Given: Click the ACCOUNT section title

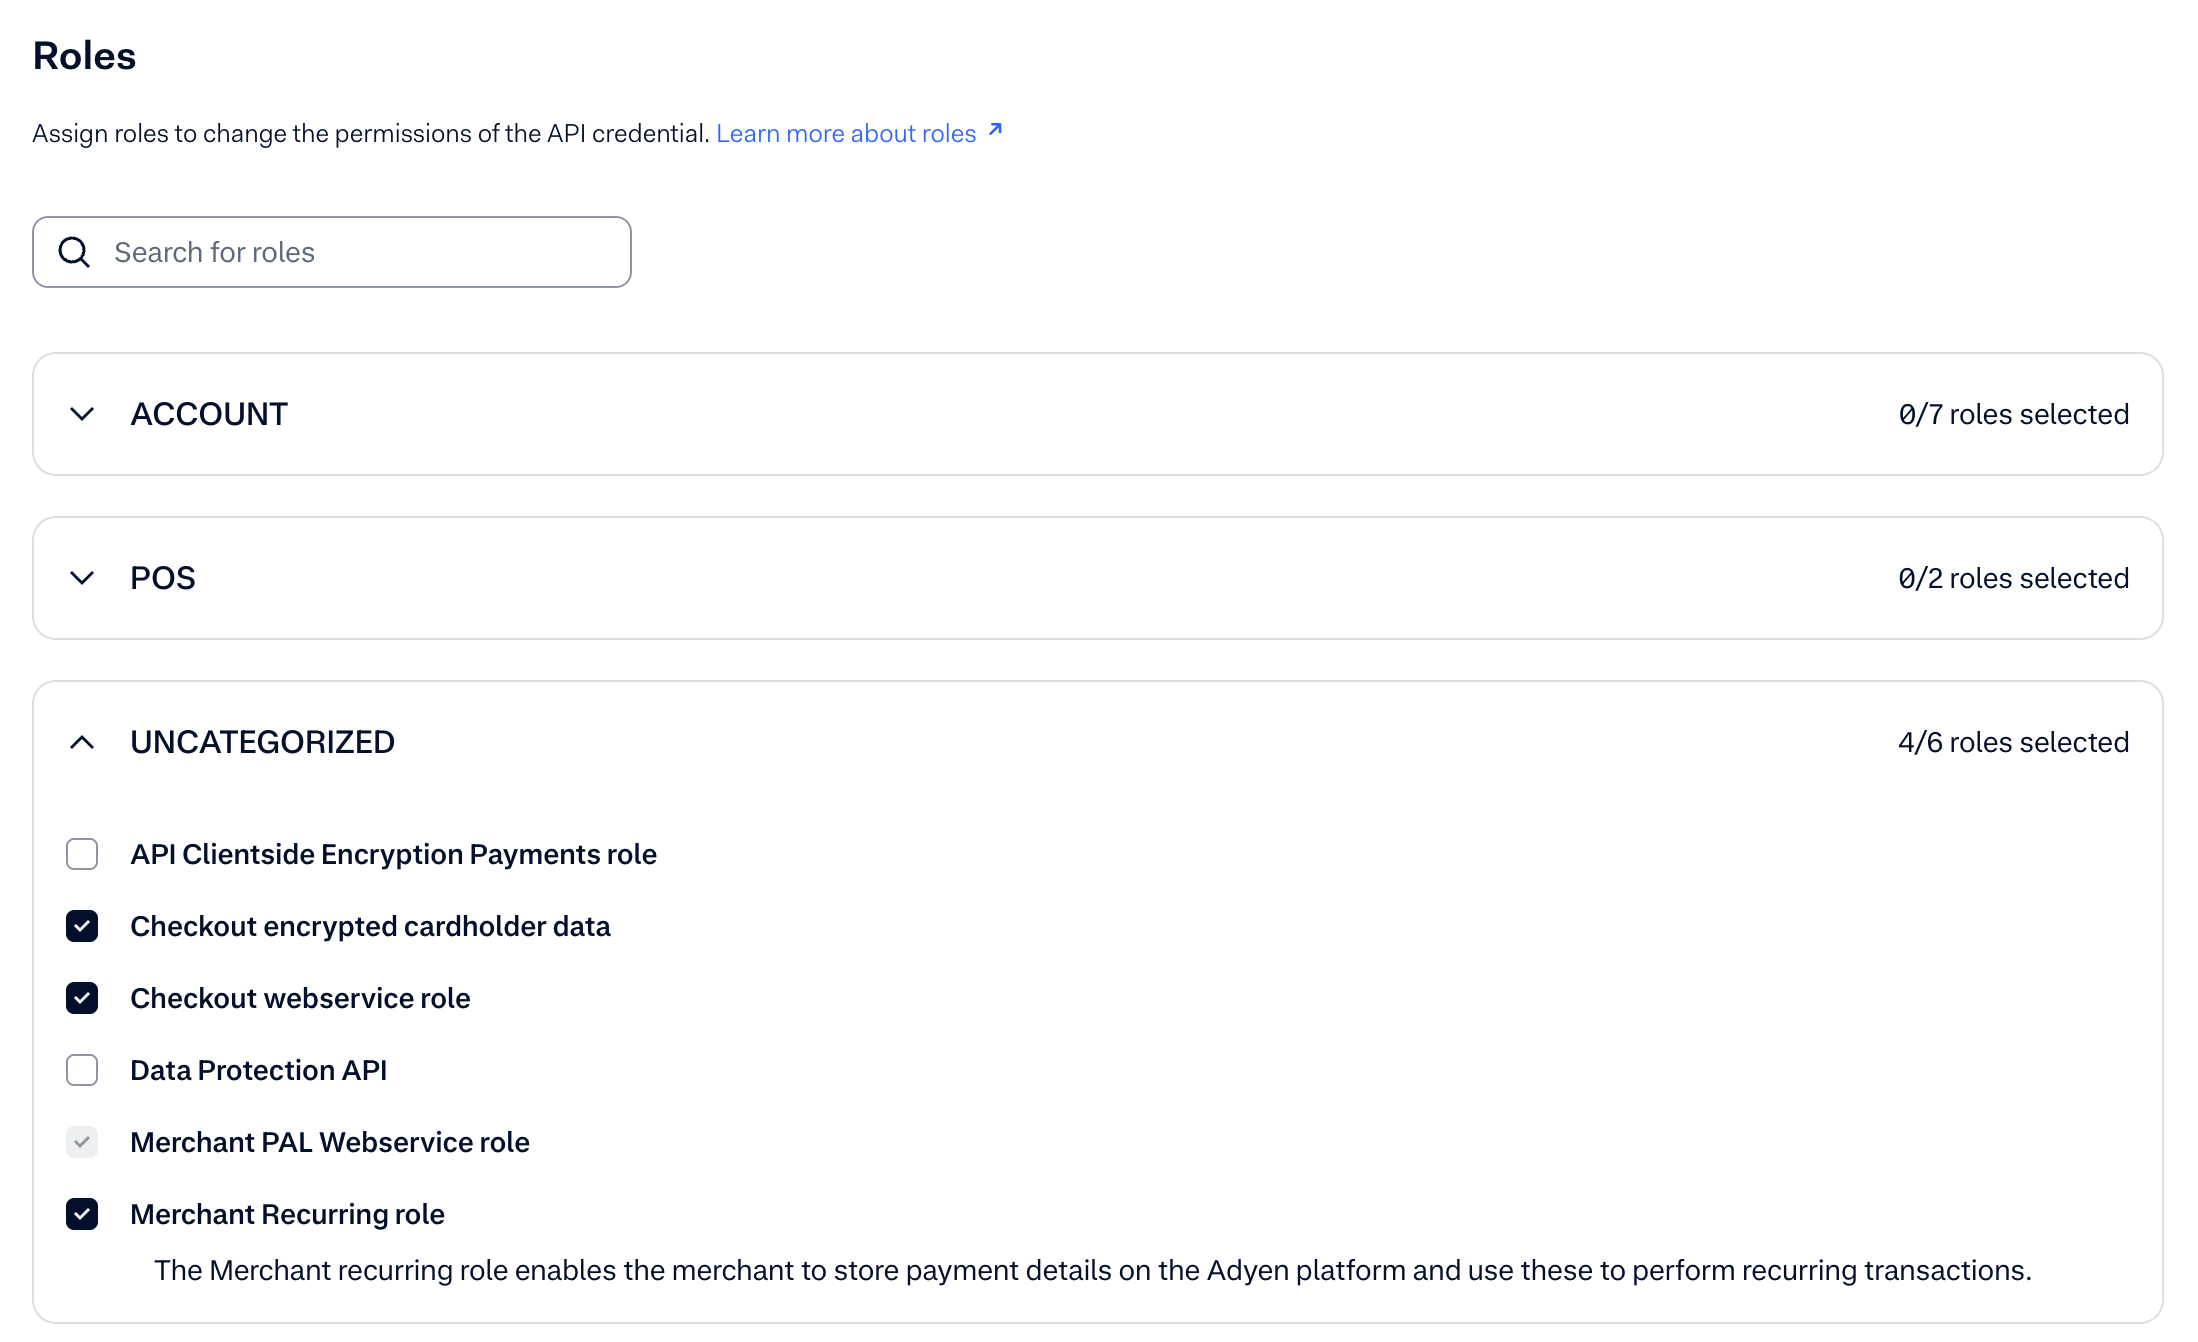Looking at the screenshot, I should click(x=209, y=414).
